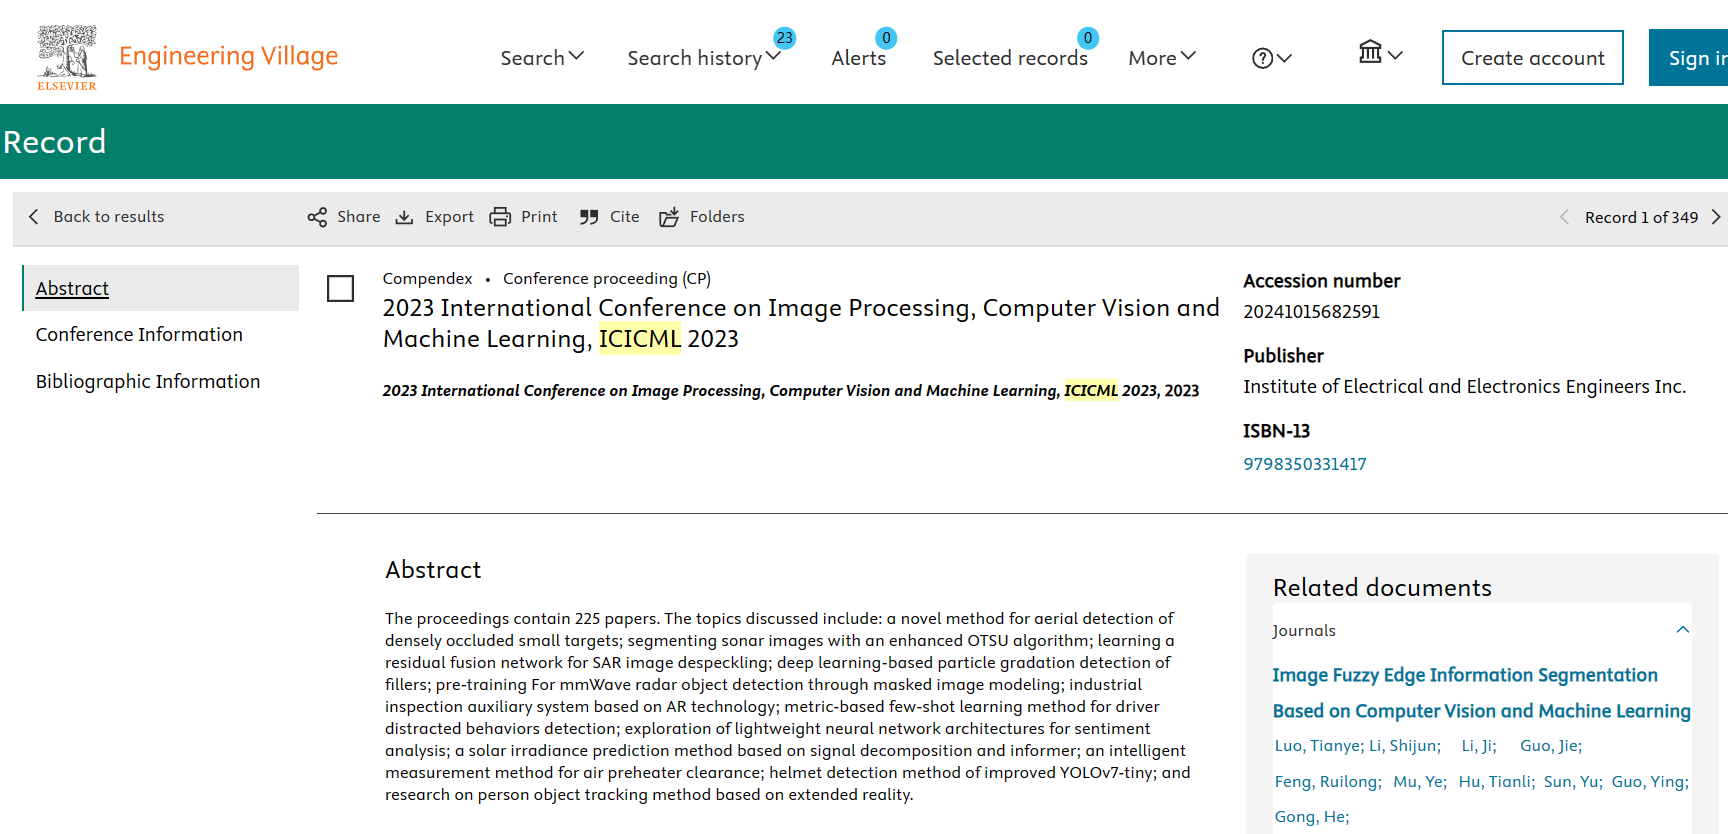Click 'Record 1 of 349' text
This screenshot has width=1728, height=834.
[1641, 217]
